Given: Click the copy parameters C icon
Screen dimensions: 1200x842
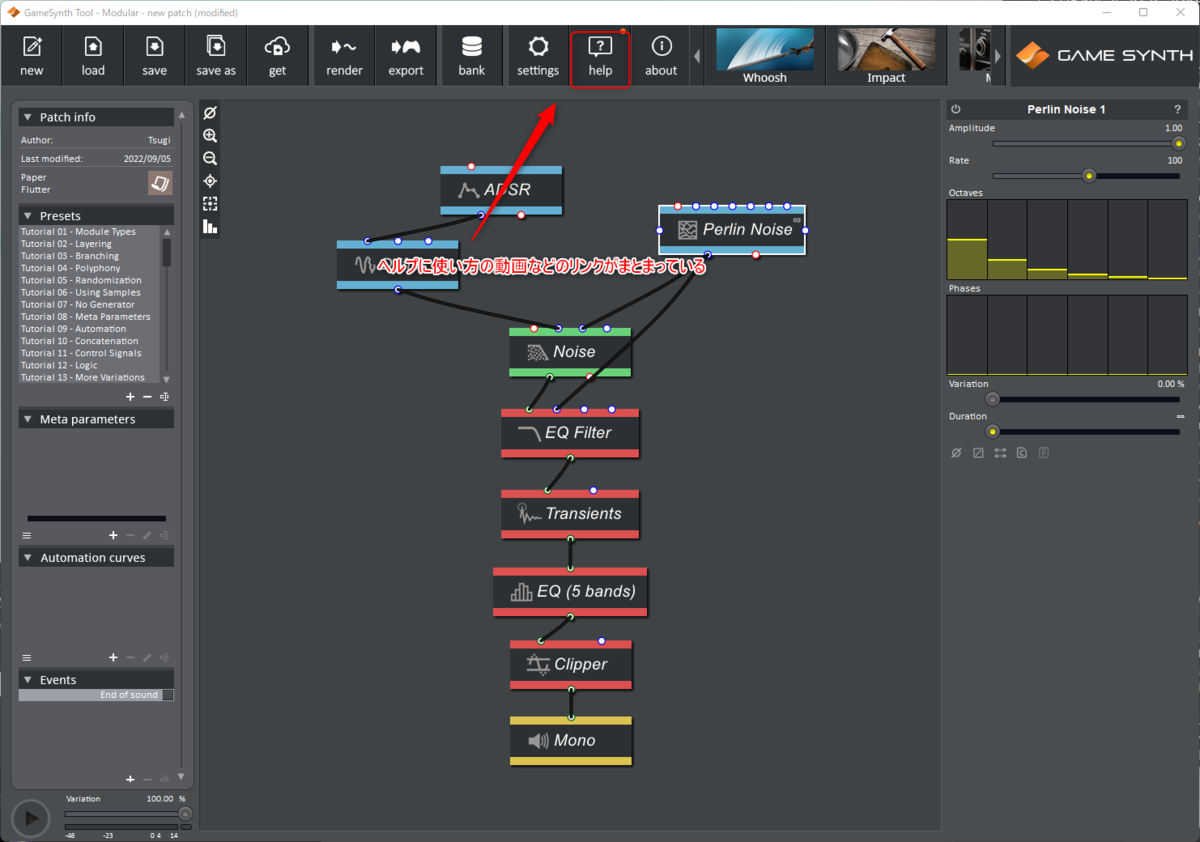Looking at the screenshot, I should point(1022,453).
